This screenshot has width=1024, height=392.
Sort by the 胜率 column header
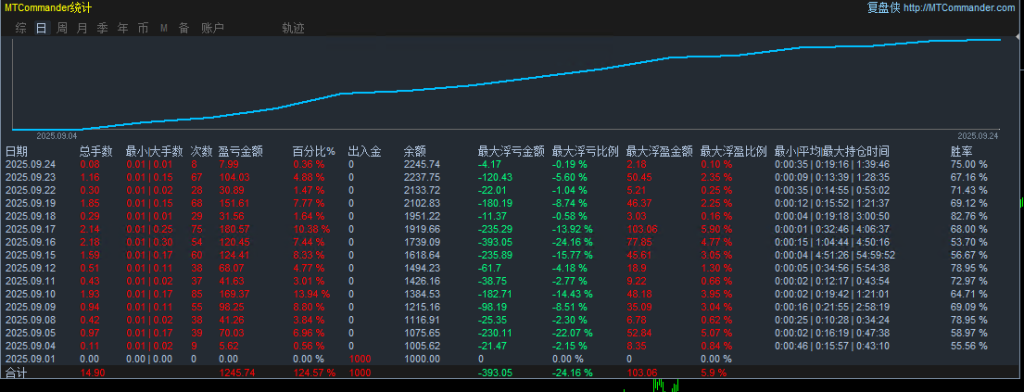tap(961, 152)
